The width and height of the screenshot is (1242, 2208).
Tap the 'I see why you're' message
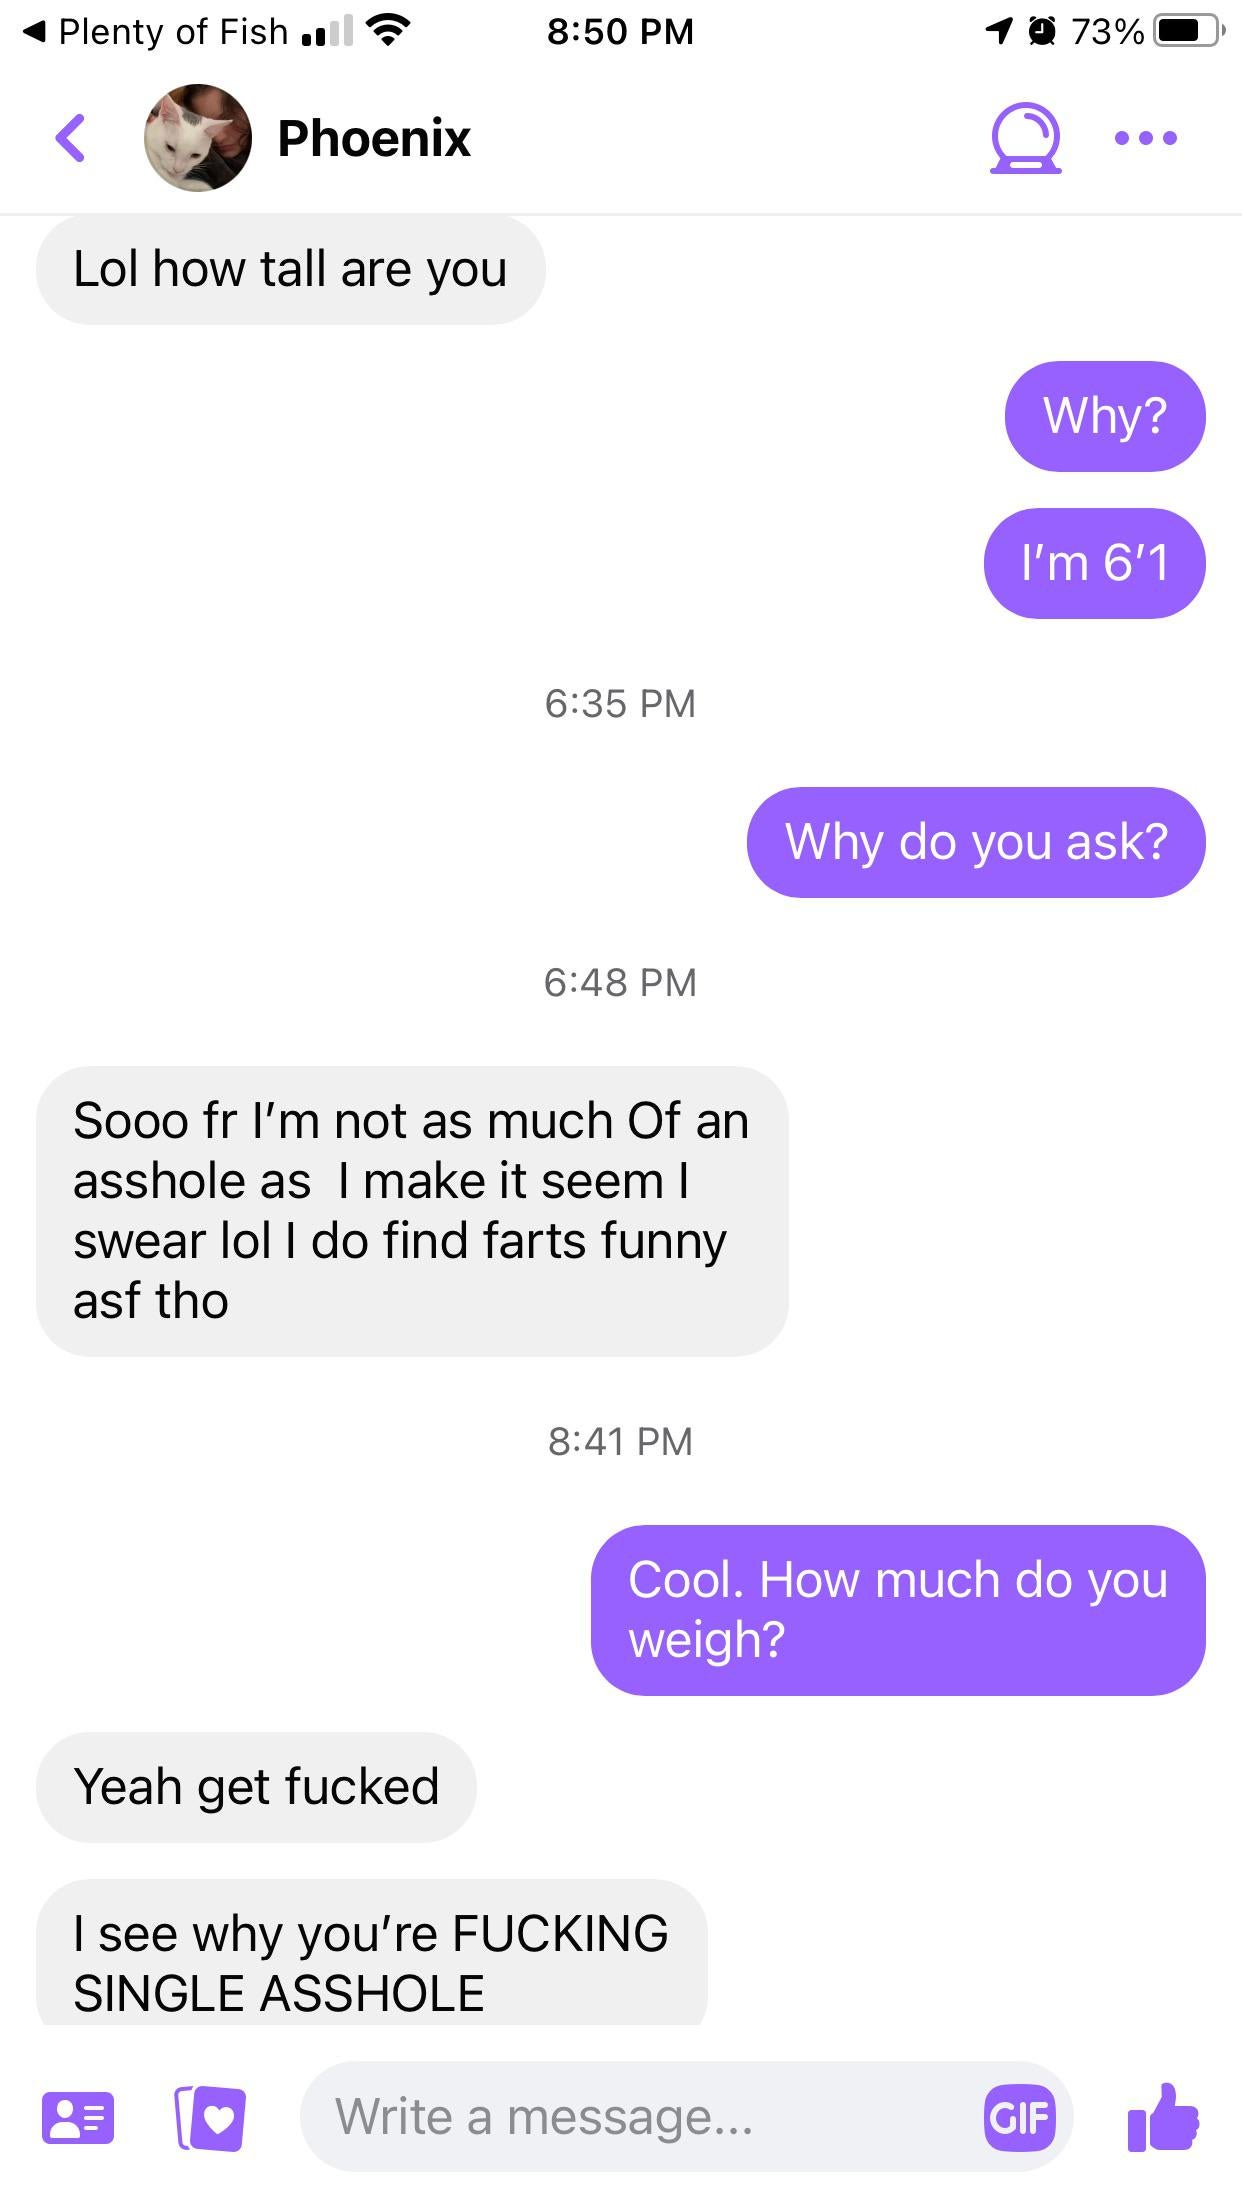click(372, 1953)
